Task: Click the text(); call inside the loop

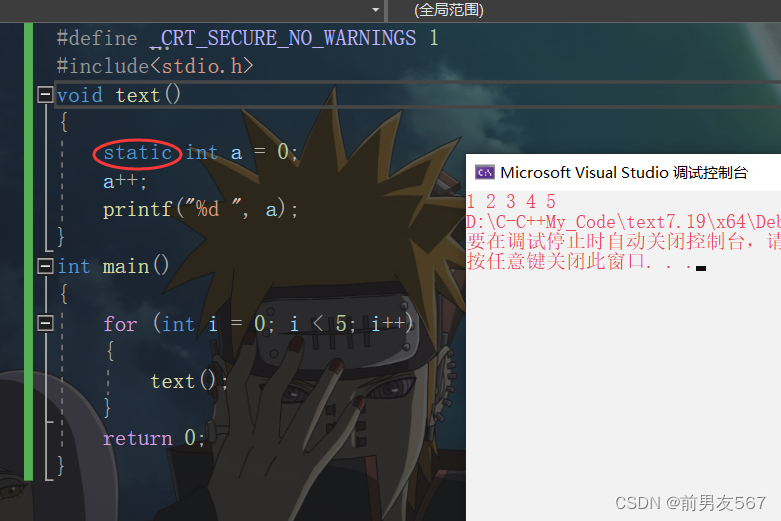Action: 189,381
